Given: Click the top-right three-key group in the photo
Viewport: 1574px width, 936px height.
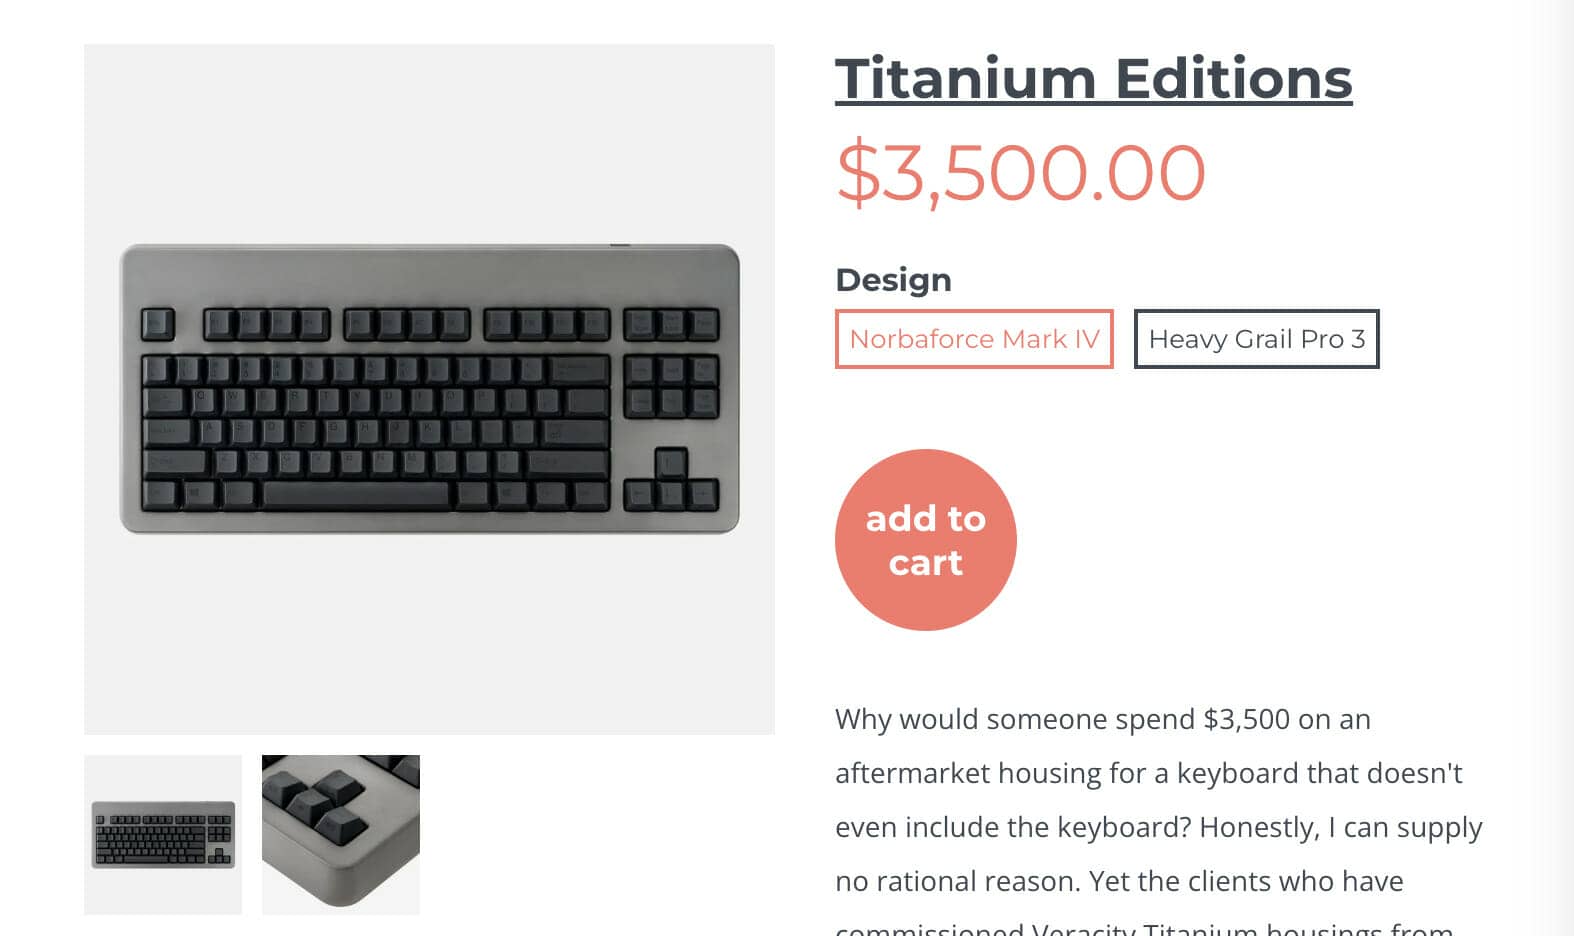Looking at the screenshot, I should (671, 323).
